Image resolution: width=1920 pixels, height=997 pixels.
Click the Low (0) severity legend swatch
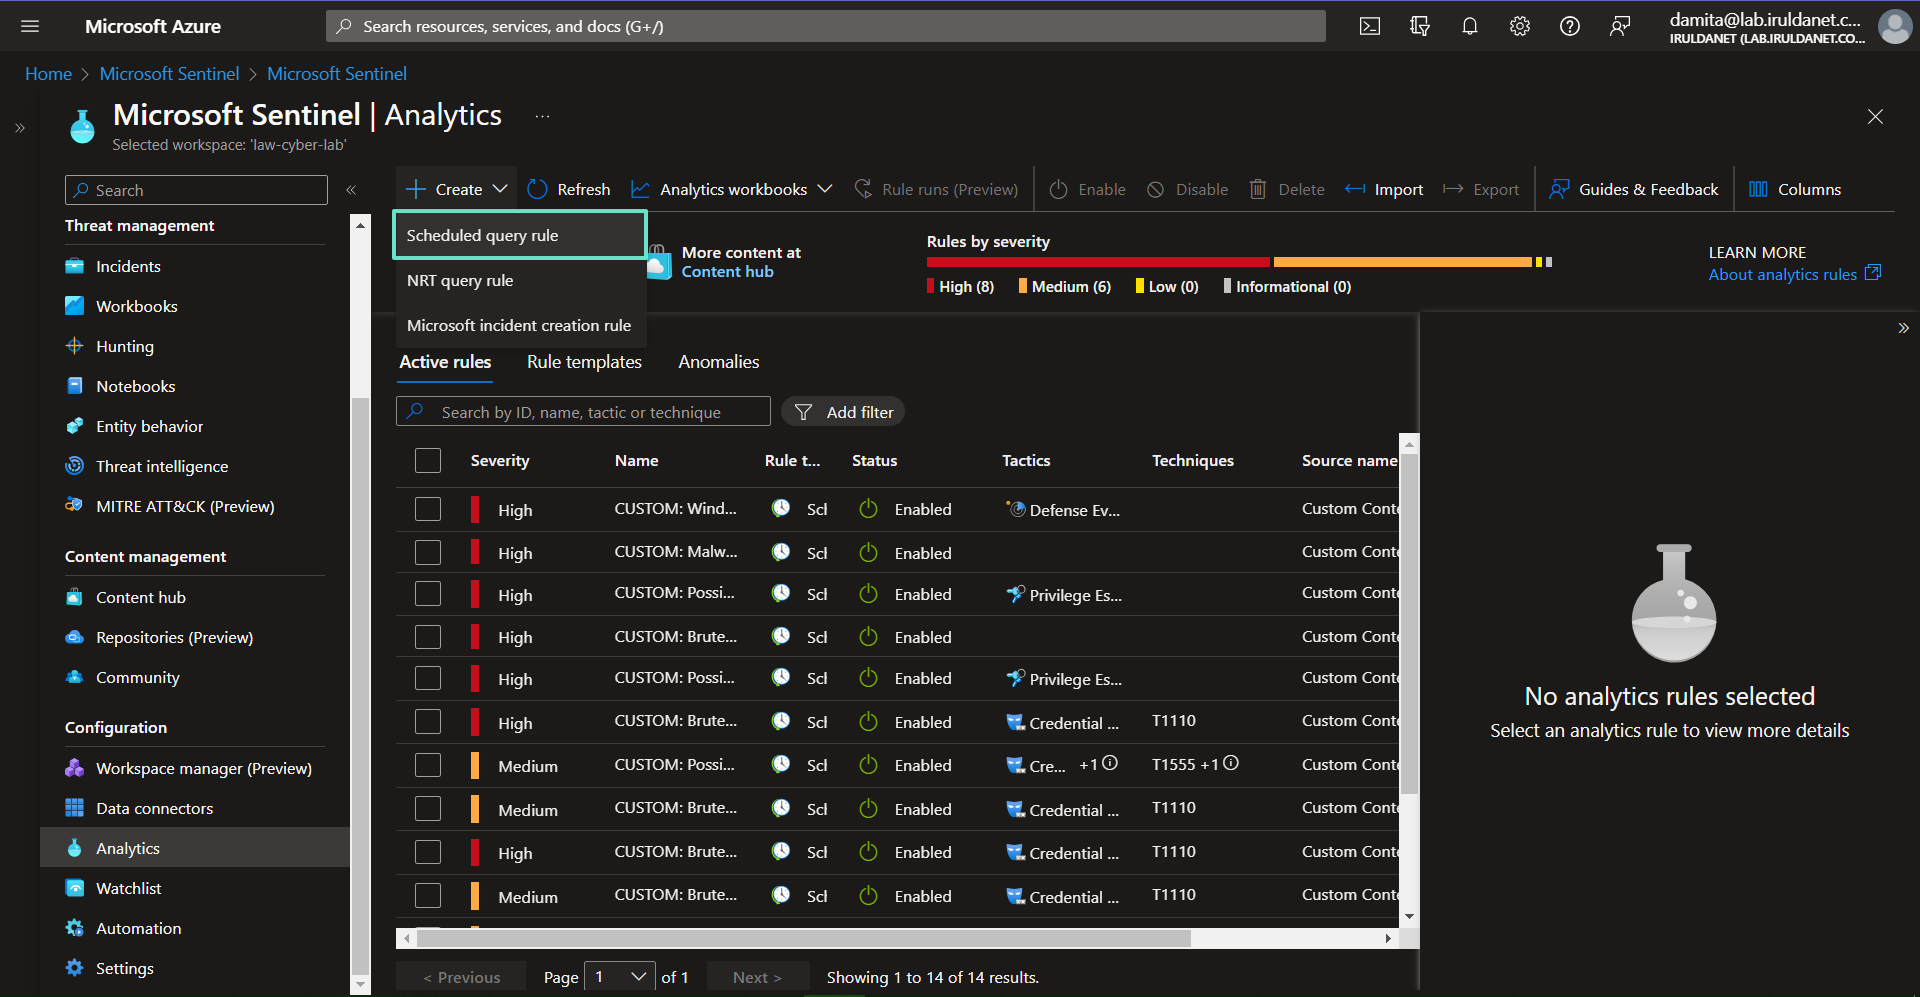point(1140,286)
